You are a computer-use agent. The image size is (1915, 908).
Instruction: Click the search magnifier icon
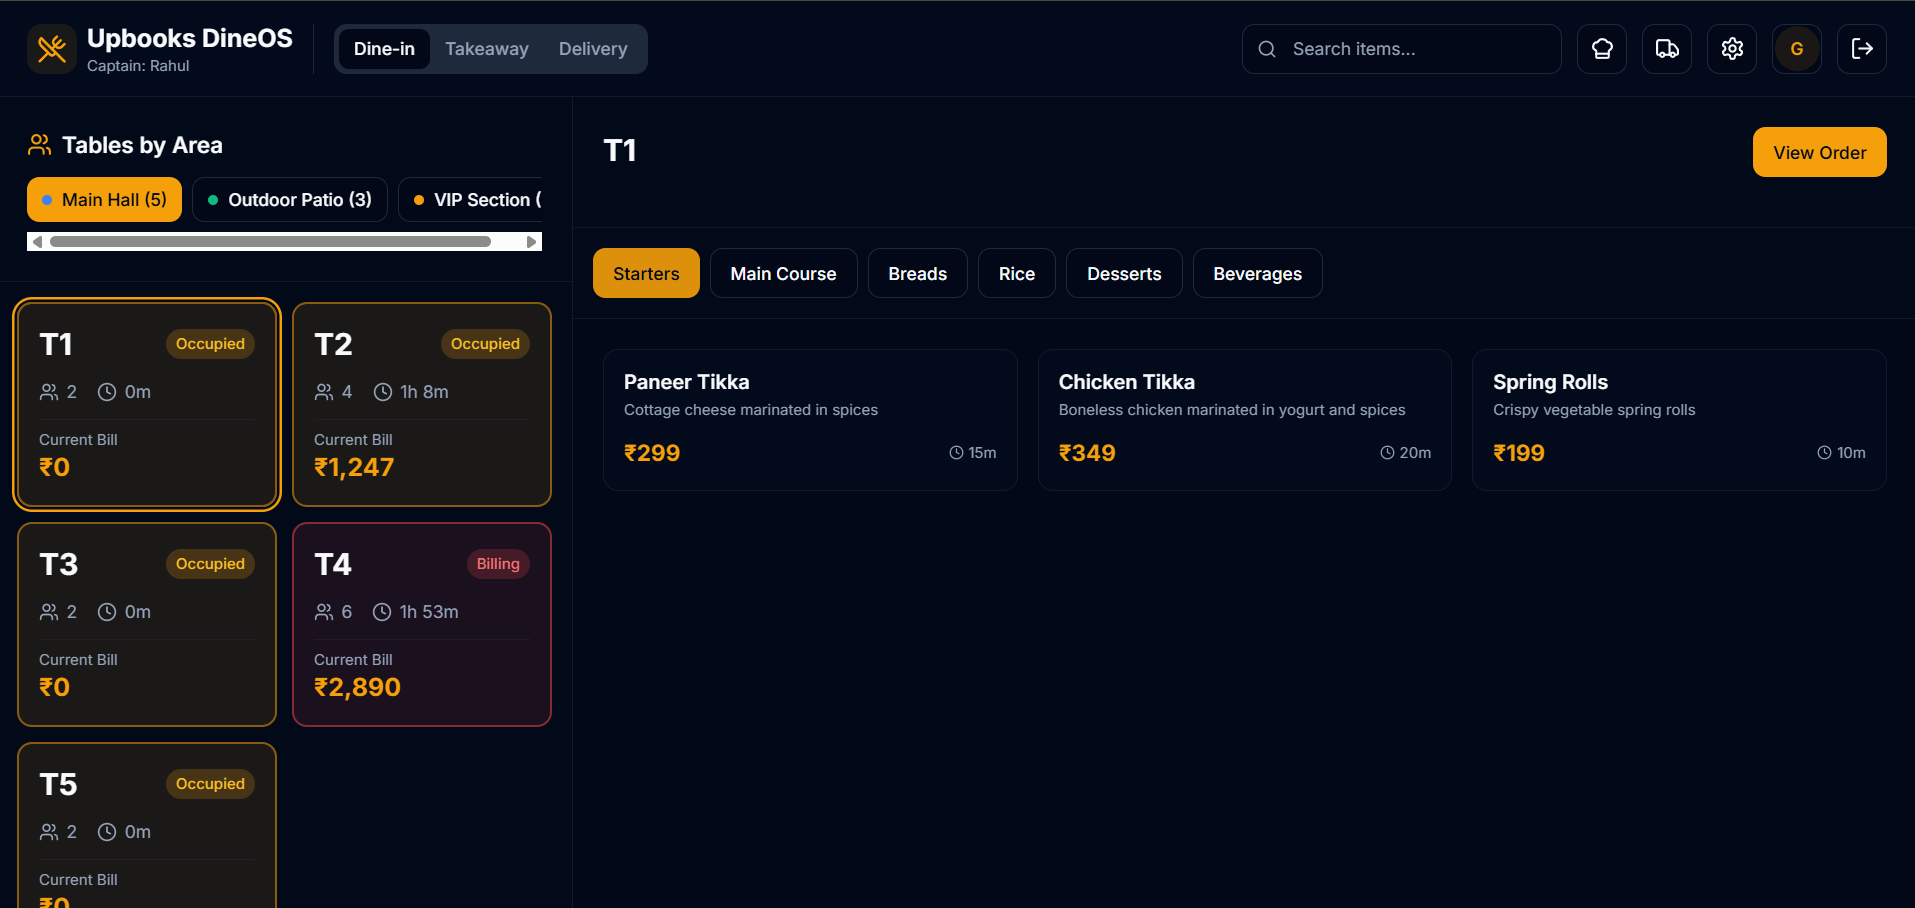[x=1267, y=49]
